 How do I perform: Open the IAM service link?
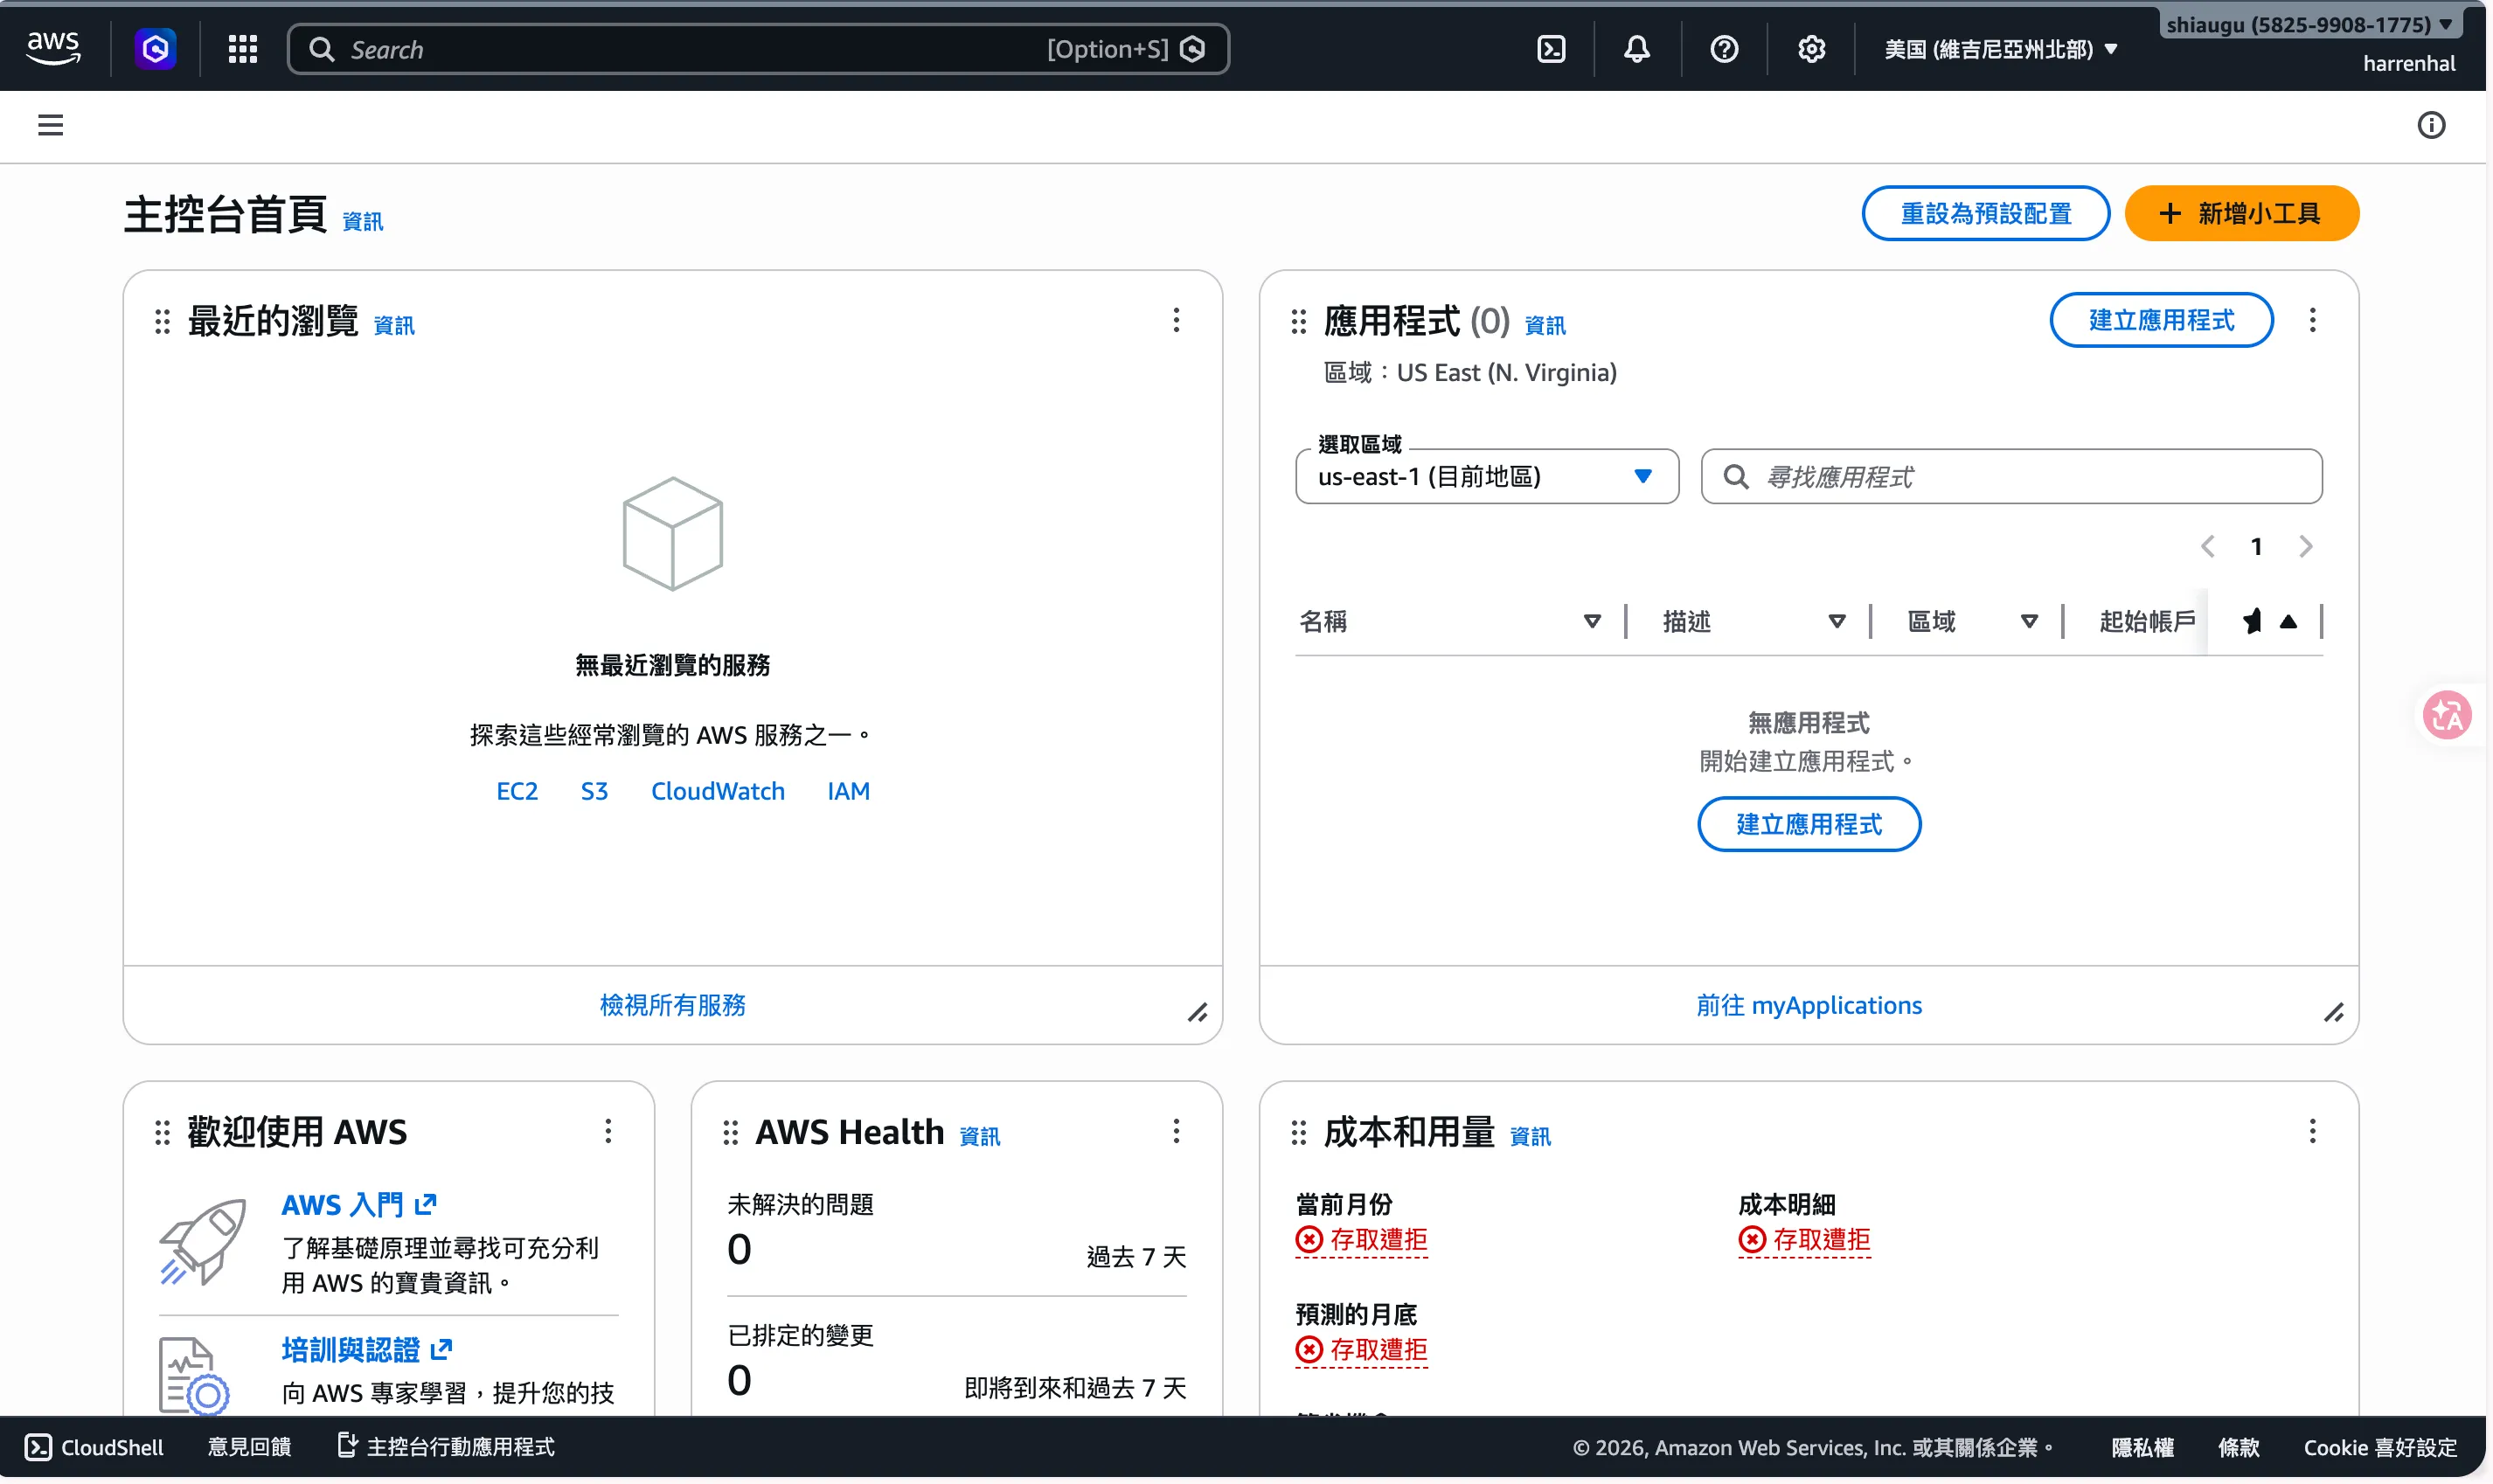[848, 791]
